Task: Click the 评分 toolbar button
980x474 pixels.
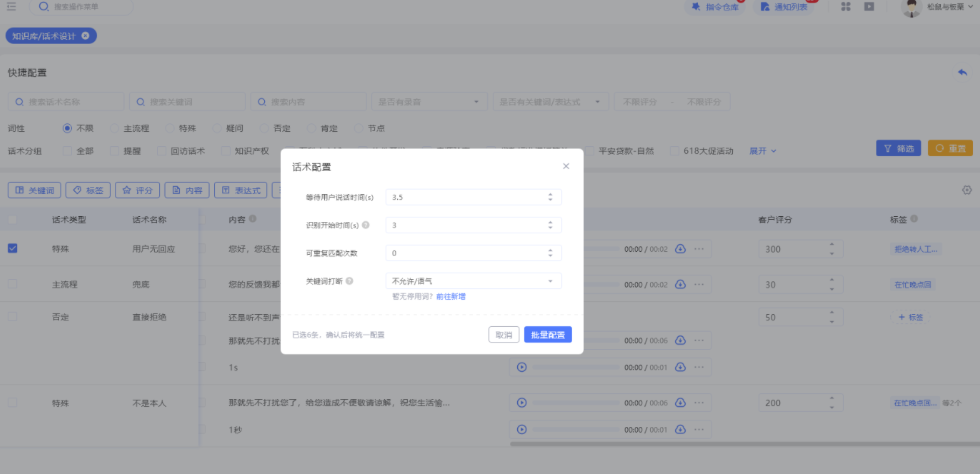Action: (138, 190)
